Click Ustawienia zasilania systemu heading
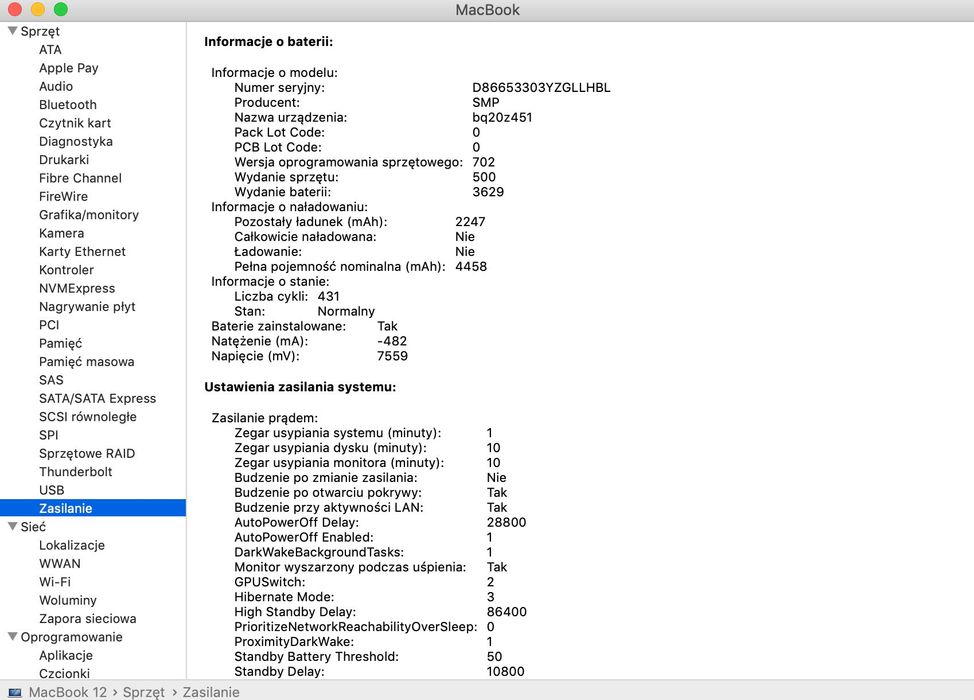This screenshot has height=700, width=974. coord(300,387)
